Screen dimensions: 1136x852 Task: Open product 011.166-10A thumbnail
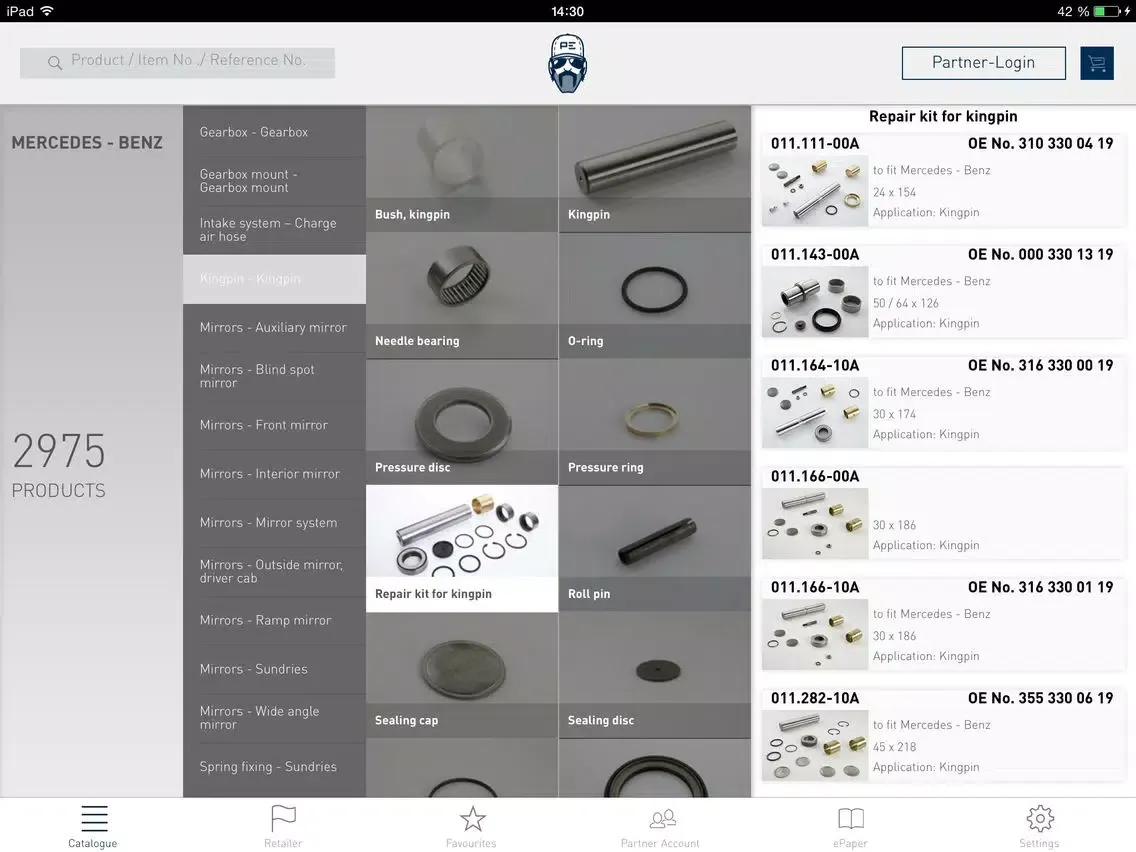pos(815,634)
